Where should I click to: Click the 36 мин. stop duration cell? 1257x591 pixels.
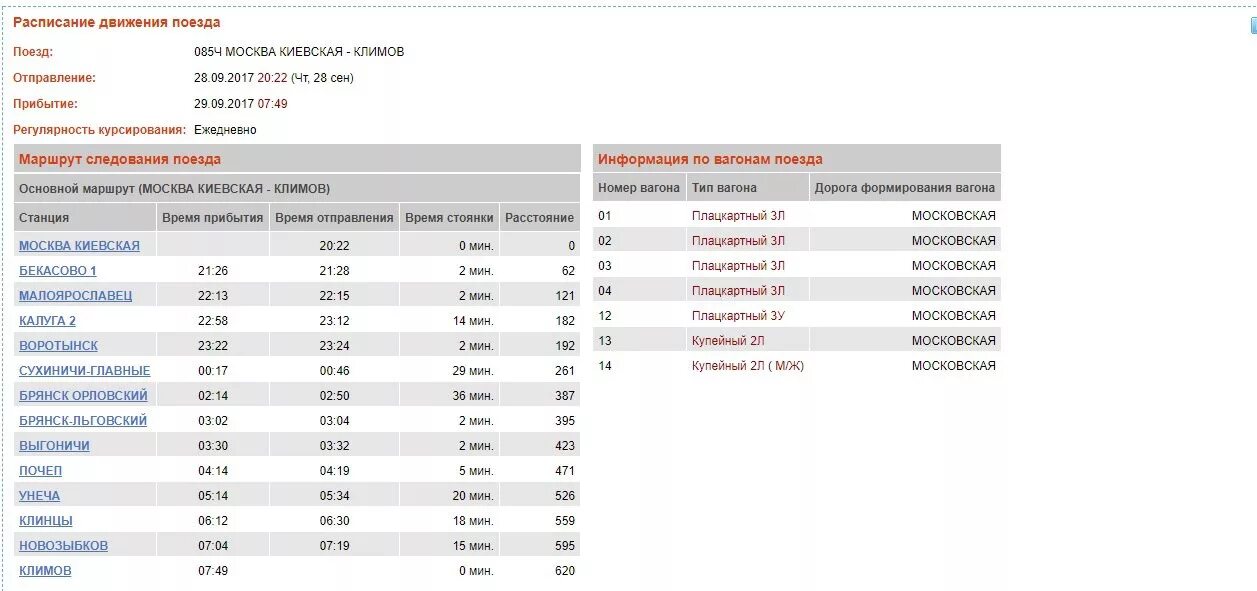449,396
